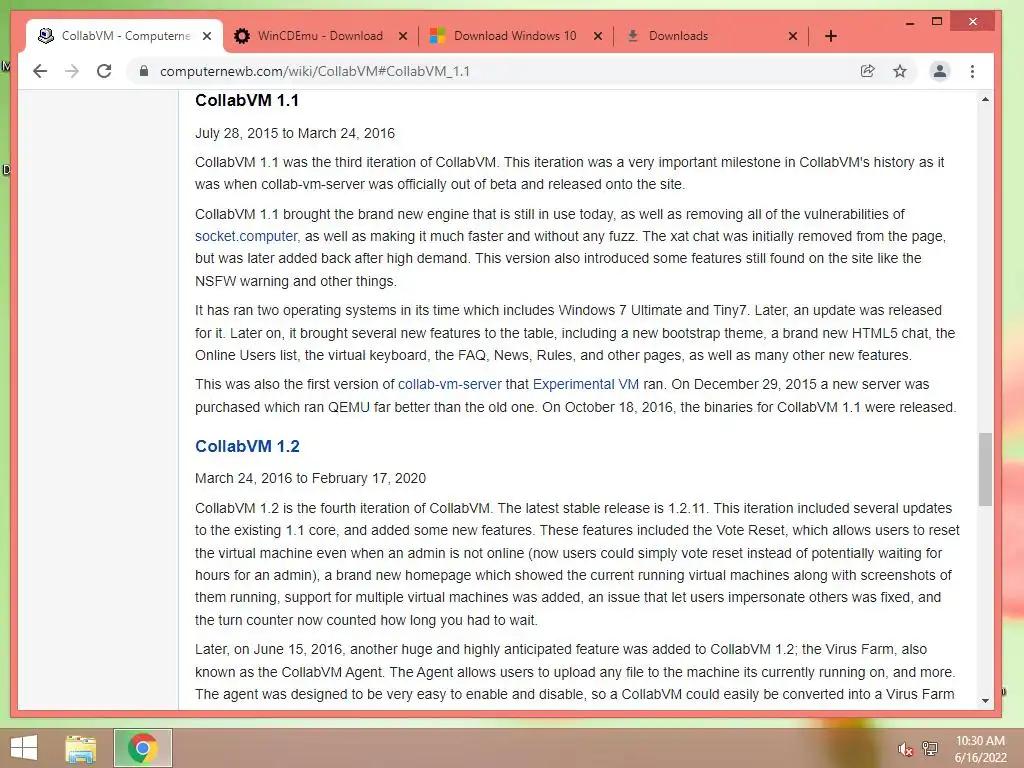Click the browser forward arrow

pyautogui.click(x=72, y=71)
